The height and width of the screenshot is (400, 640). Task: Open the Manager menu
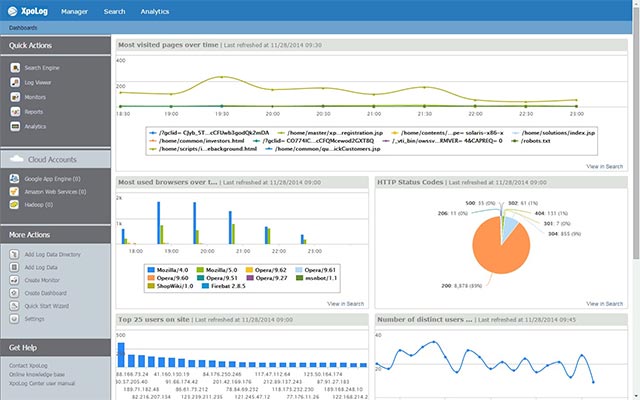click(x=74, y=12)
